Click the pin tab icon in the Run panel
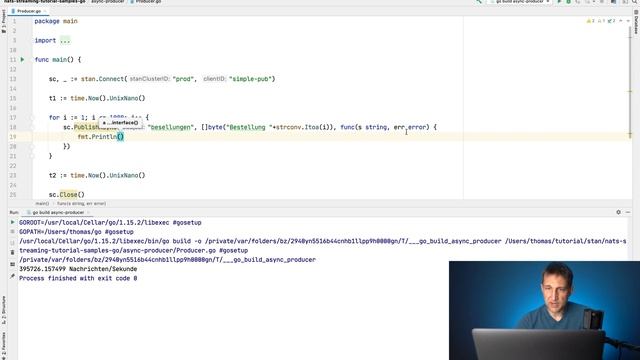640x360 pixels. tap(12, 276)
